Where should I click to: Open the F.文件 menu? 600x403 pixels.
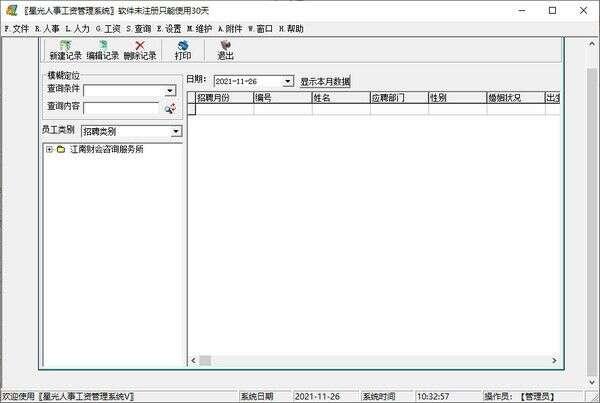click(x=16, y=29)
